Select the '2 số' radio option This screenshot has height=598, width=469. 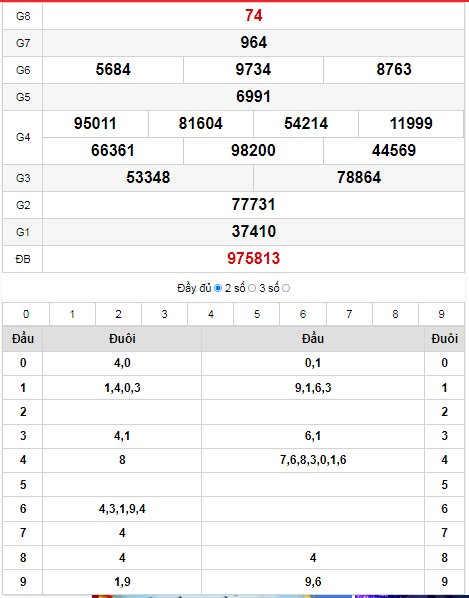[x=252, y=288]
